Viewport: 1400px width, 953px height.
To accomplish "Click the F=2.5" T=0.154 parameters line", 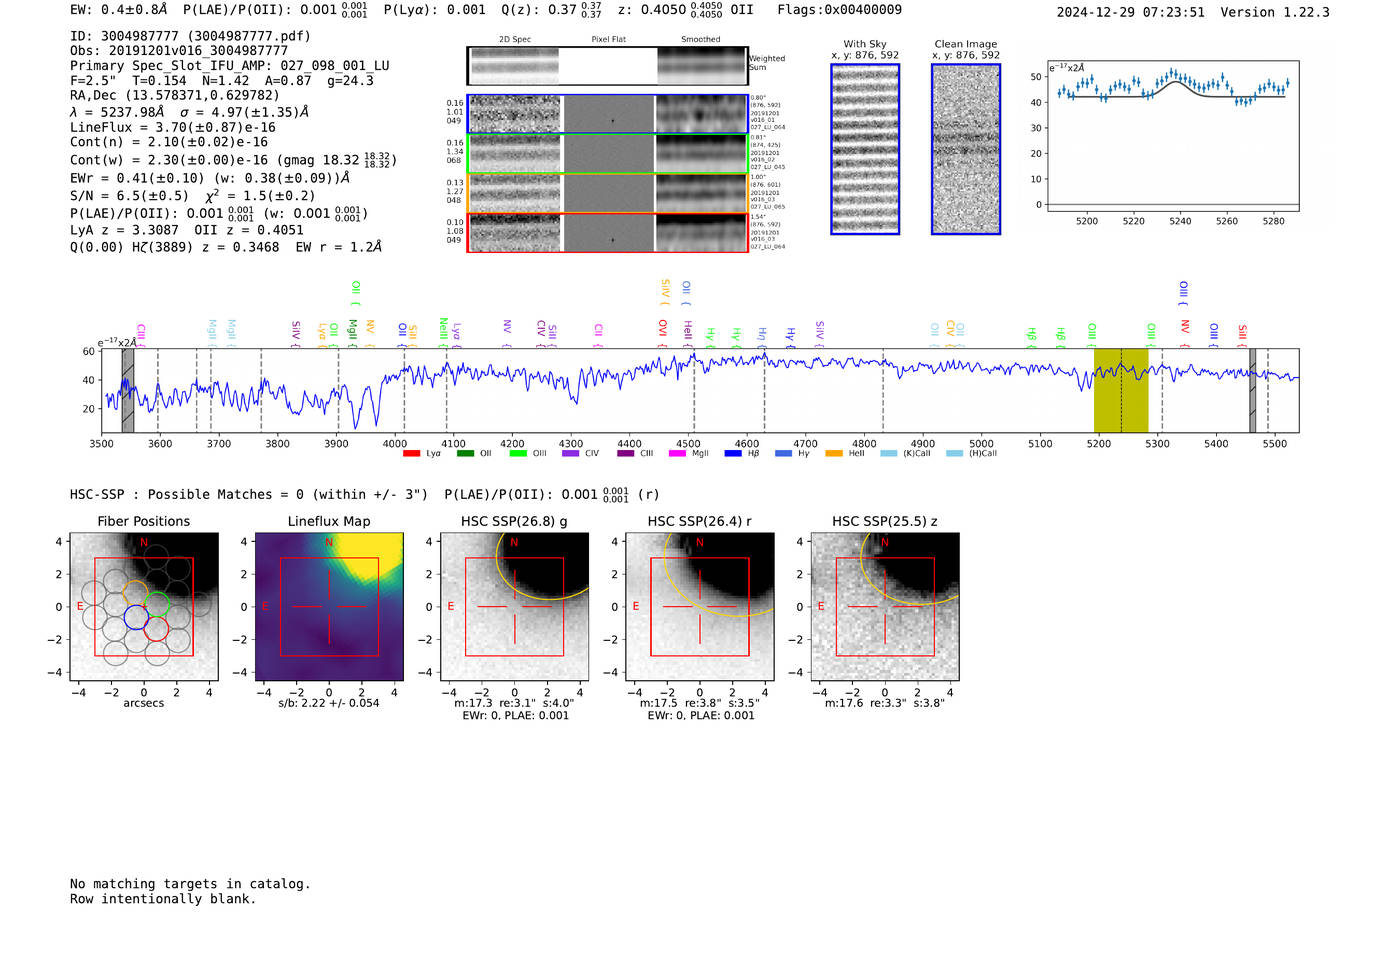I will (x=222, y=80).
